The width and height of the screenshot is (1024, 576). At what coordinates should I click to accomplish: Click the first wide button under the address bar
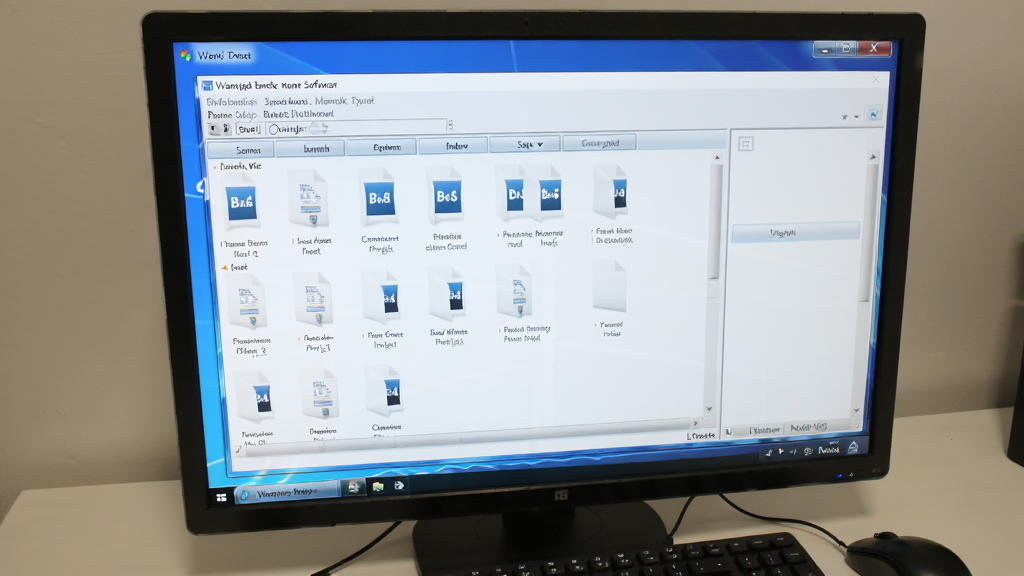[x=240, y=150]
